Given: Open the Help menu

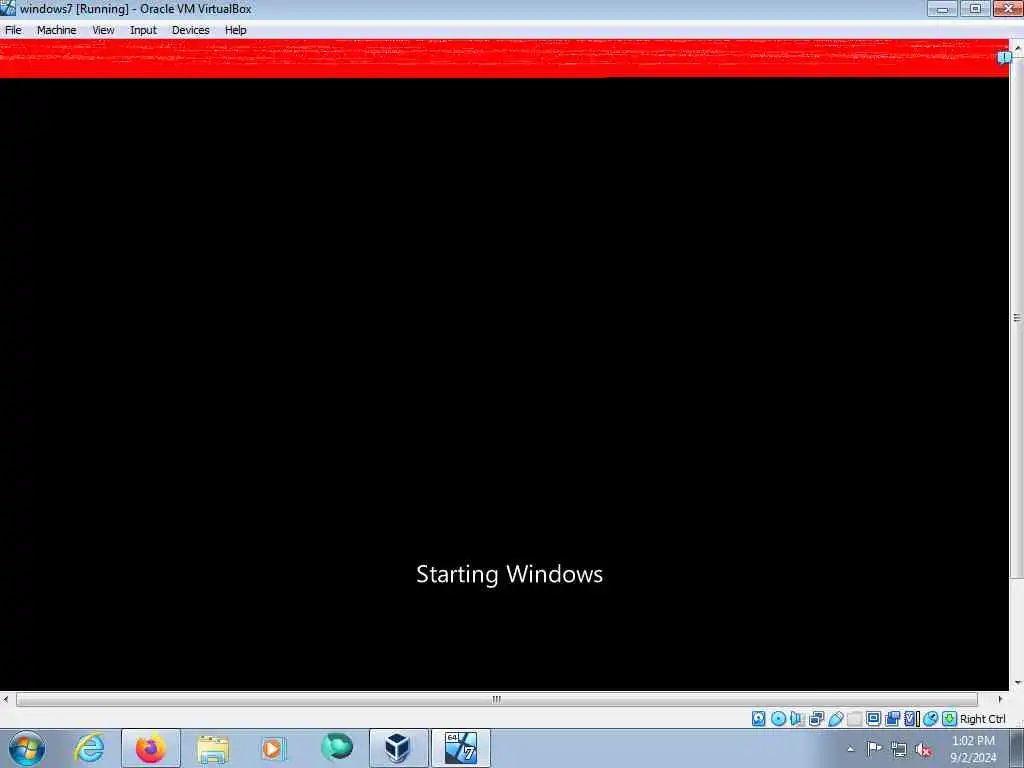Looking at the screenshot, I should pos(236,30).
